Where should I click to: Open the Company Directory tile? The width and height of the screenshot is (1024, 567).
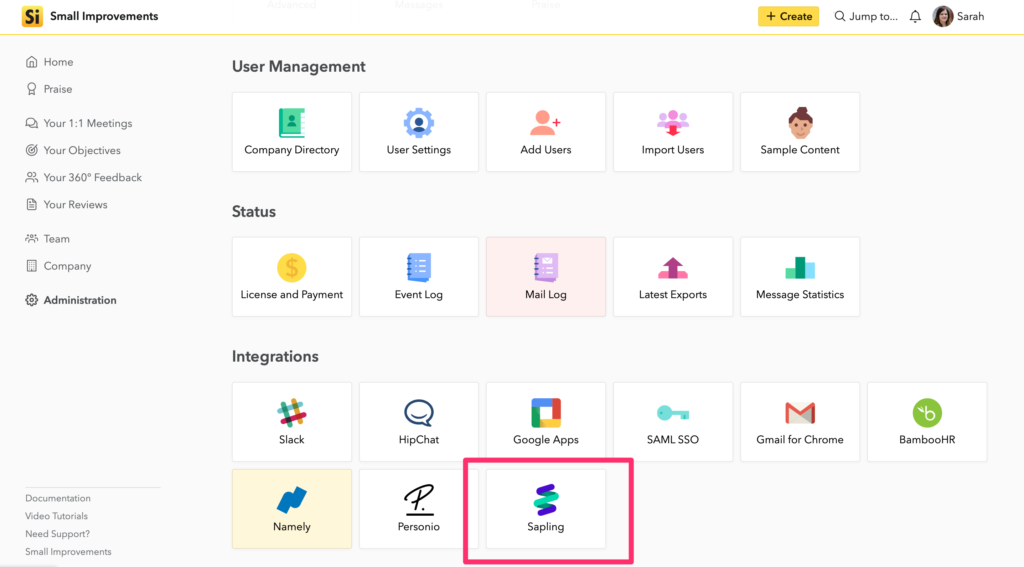(291, 132)
